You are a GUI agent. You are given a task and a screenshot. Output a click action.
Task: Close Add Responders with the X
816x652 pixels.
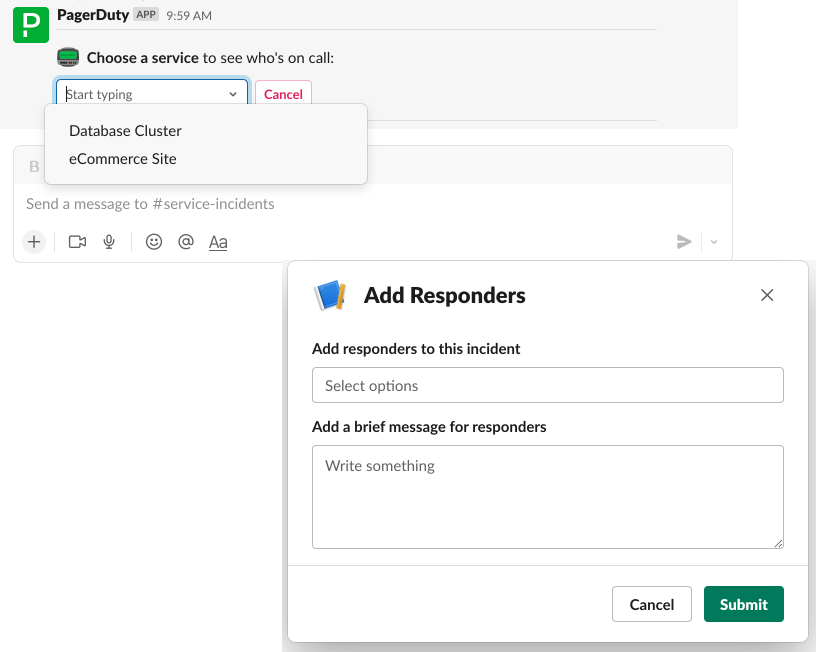pyautogui.click(x=767, y=295)
